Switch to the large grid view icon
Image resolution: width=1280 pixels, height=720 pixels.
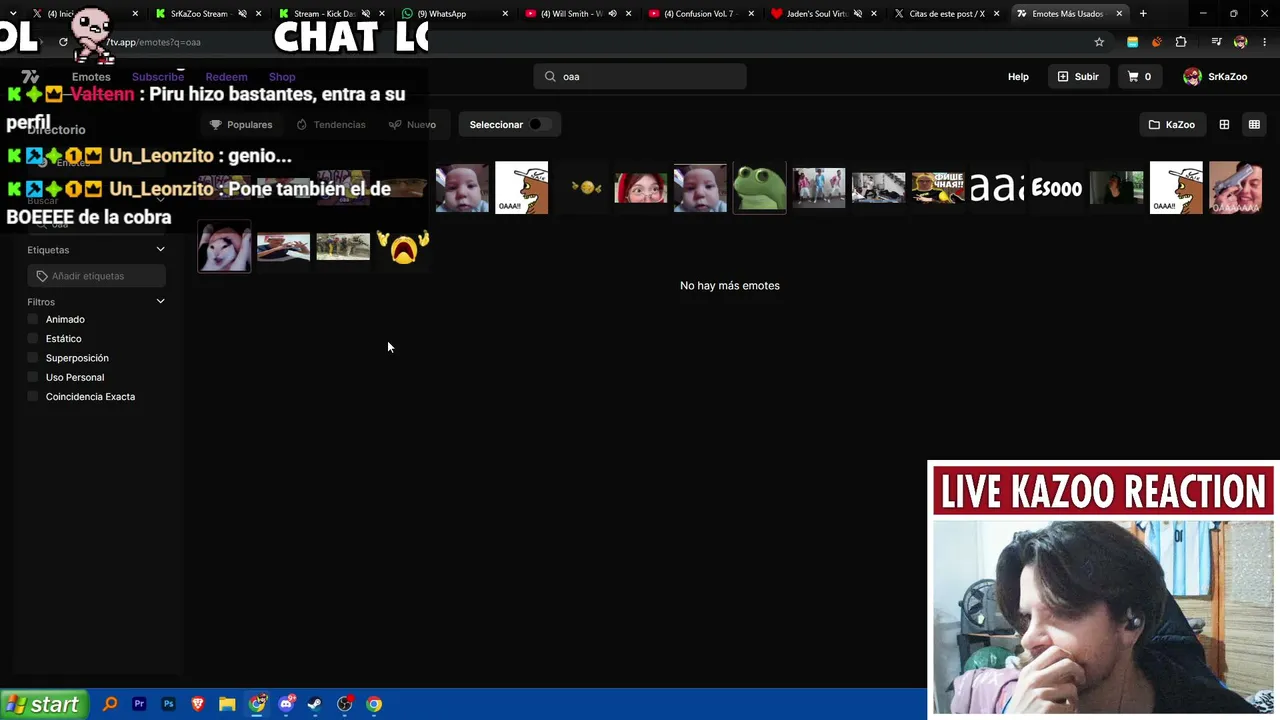click(x=1224, y=125)
